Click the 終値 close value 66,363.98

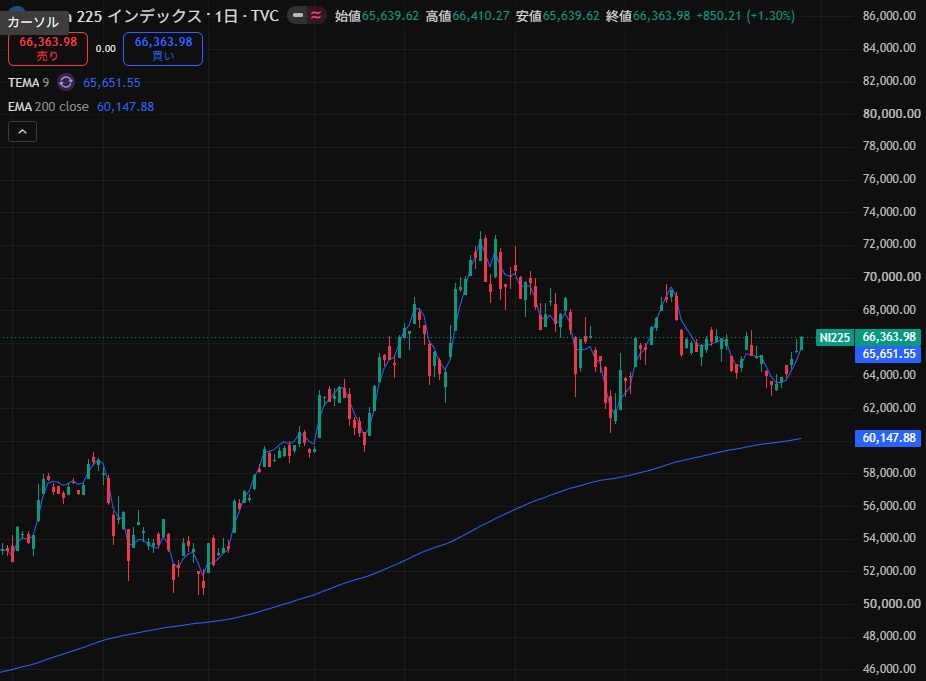661,16
